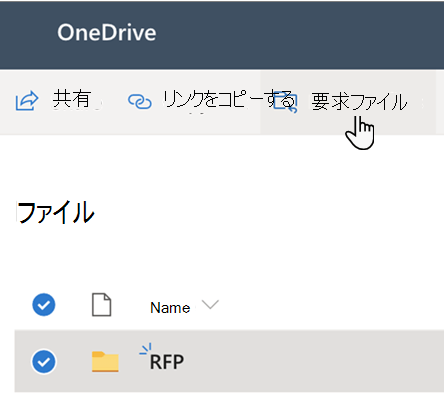Select the 要求ファイル toolbar command

pyautogui.click(x=359, y=102)
